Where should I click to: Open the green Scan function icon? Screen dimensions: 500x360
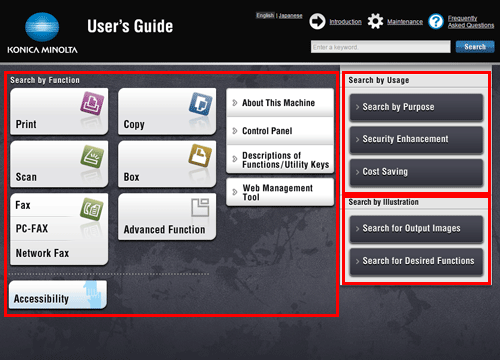pyautogui.click(x=92, y=156)
